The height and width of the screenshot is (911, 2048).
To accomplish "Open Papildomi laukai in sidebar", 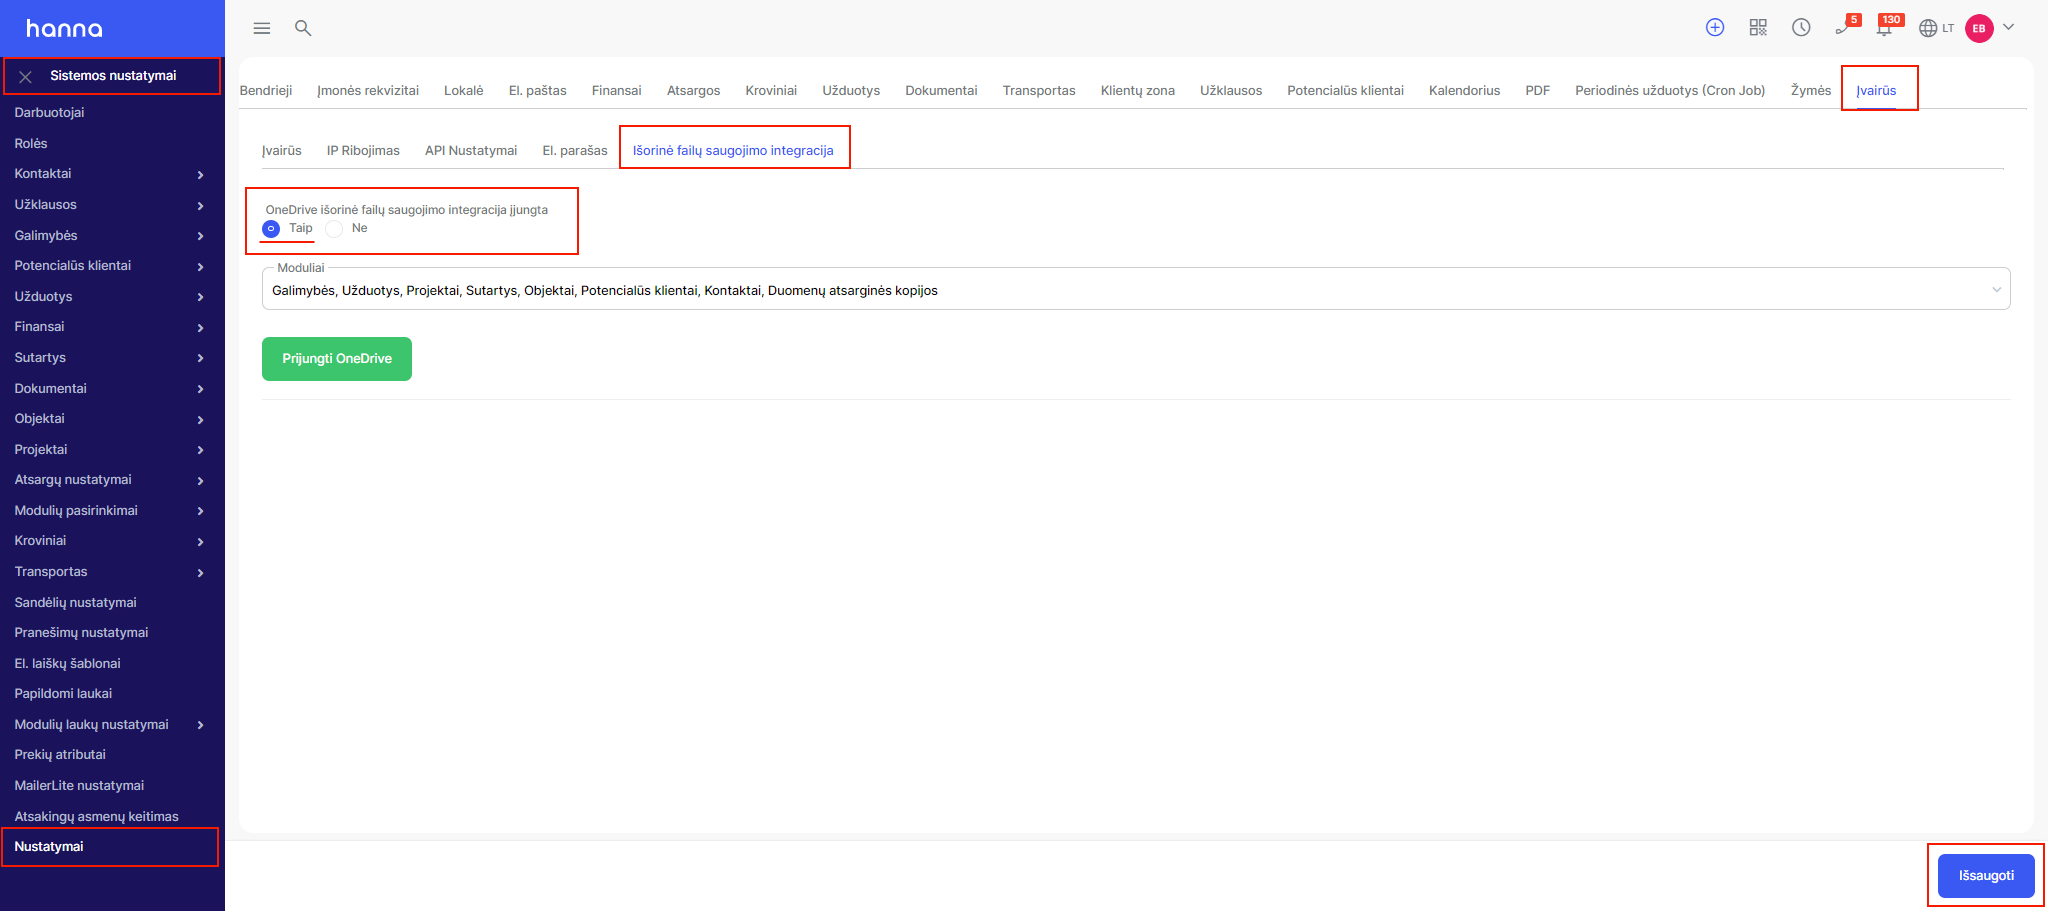I will 63,693.
